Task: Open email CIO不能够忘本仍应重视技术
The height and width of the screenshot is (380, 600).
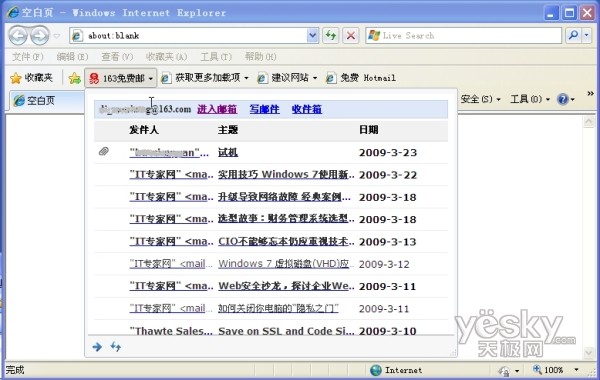Action: (x=286, y=241)
